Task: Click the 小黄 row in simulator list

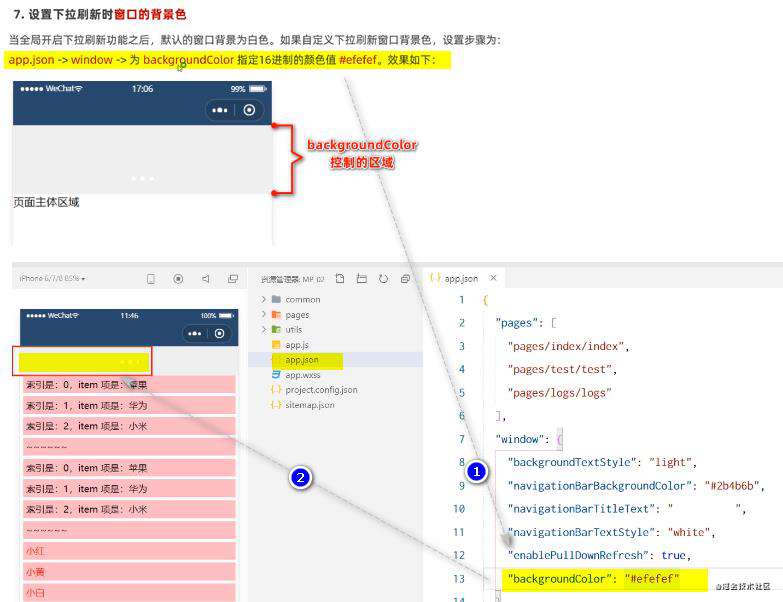Action: (129, 572)
